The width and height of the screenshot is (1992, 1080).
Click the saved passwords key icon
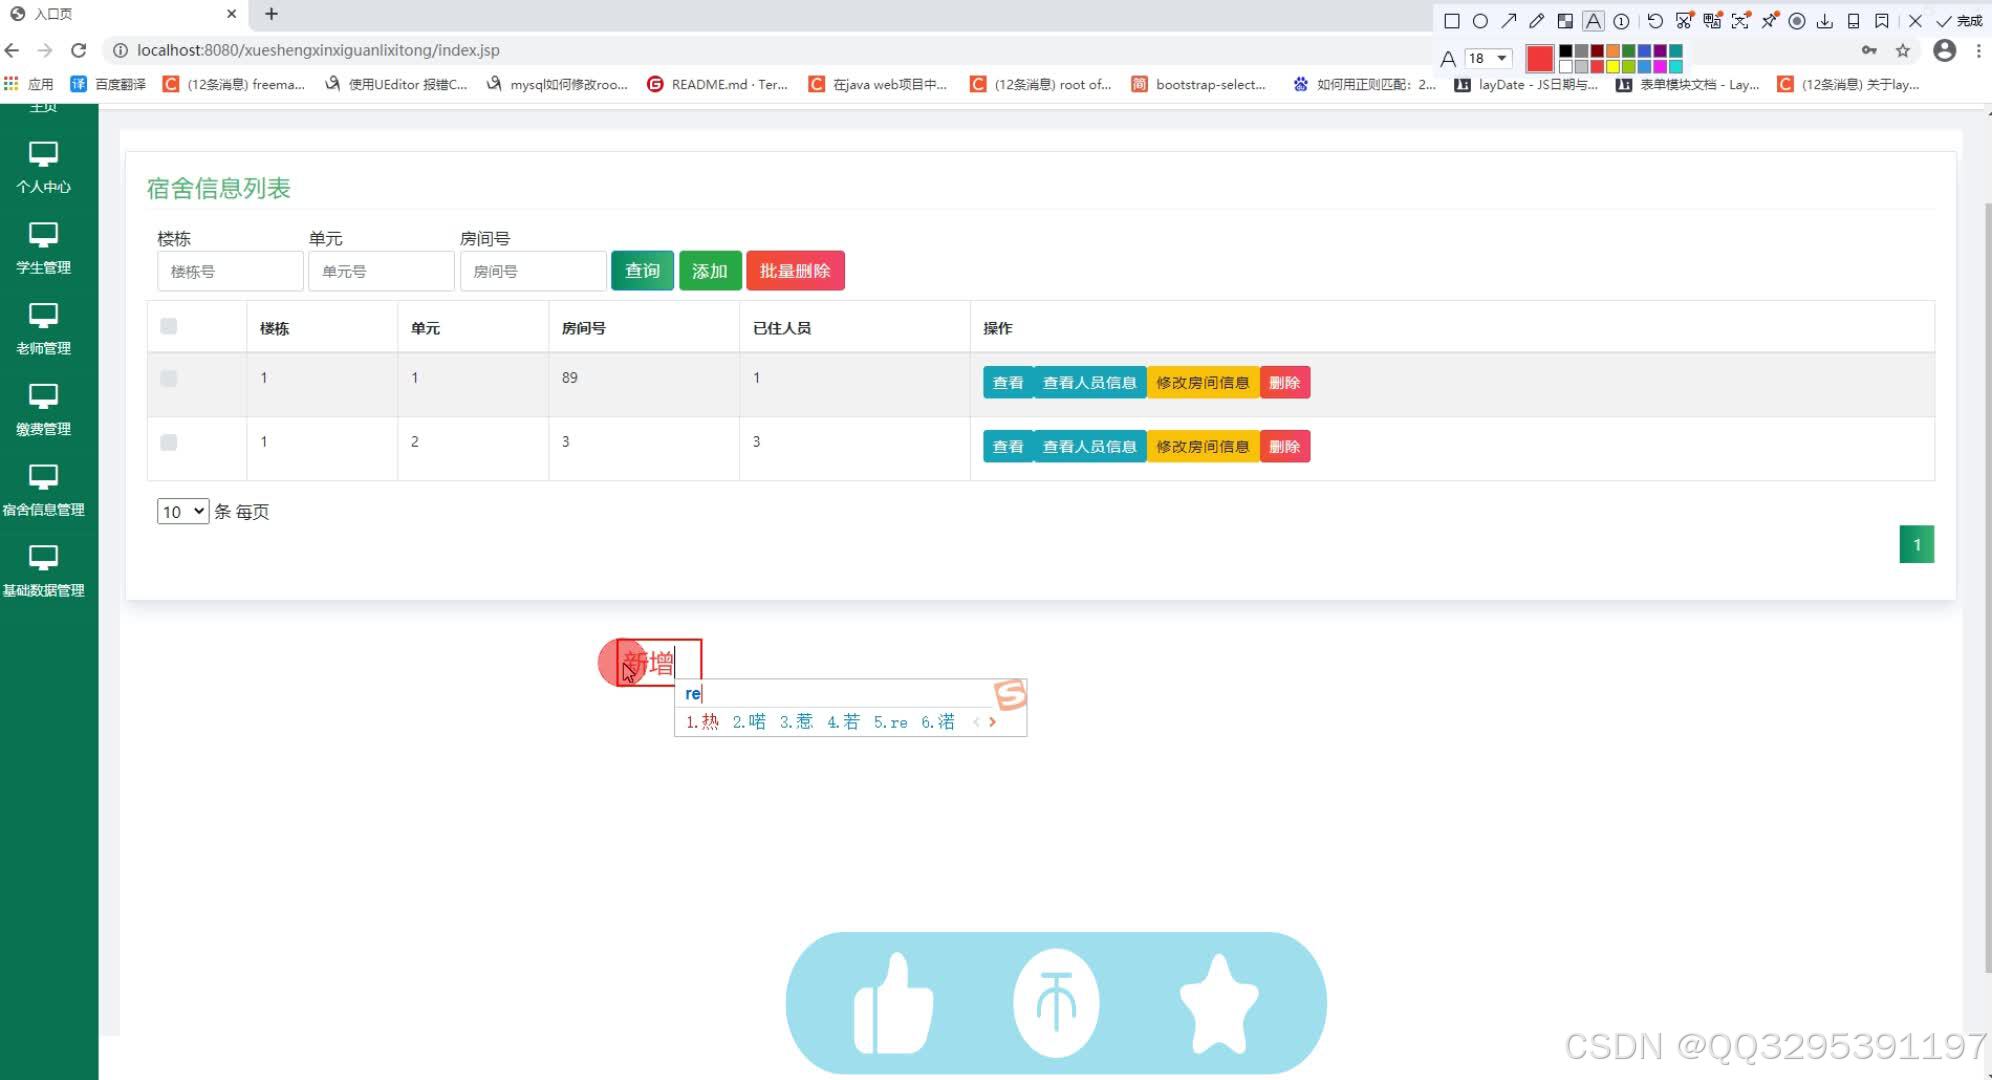(x=1868, y=50)
